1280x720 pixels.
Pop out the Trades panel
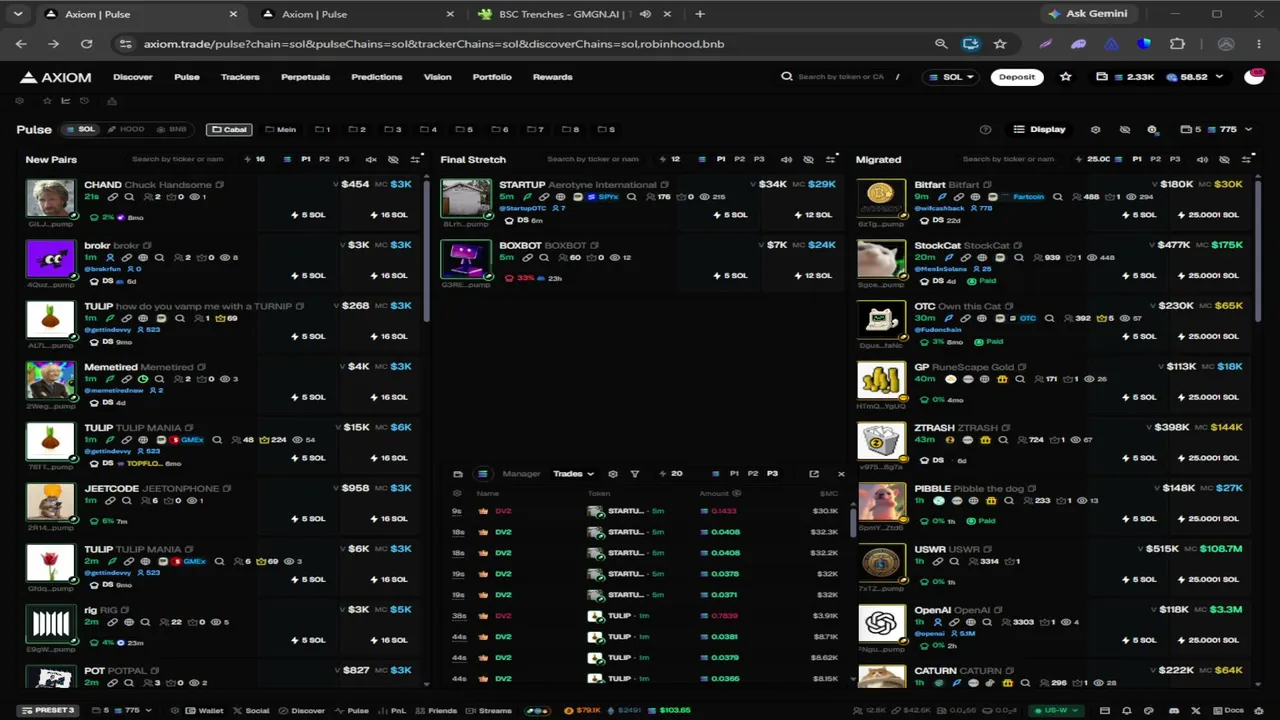[x=814, y=474]
